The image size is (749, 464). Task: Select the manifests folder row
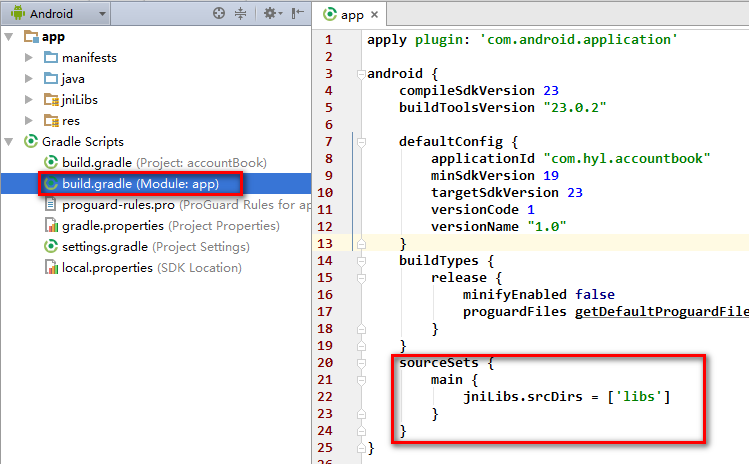click(x=156, y=58)
